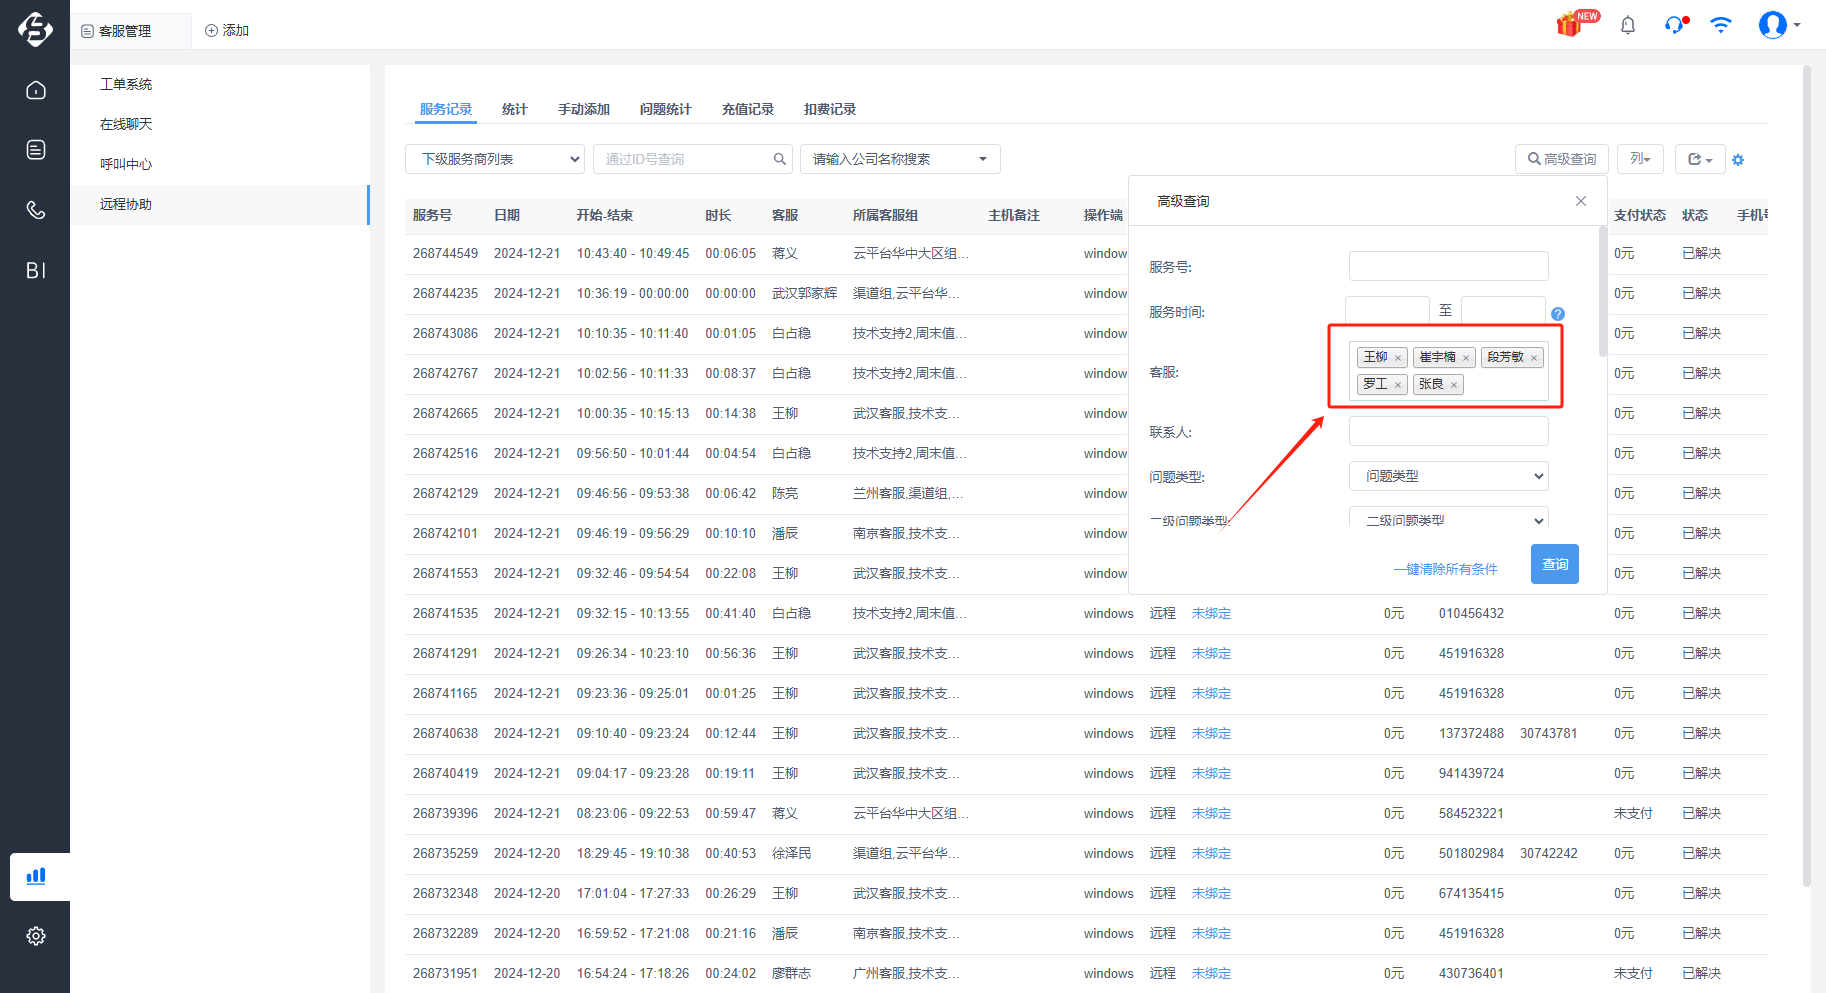Click the blue 查询 button
The height and width of the screenshot is (993, 1826).
pos(1555,564)
